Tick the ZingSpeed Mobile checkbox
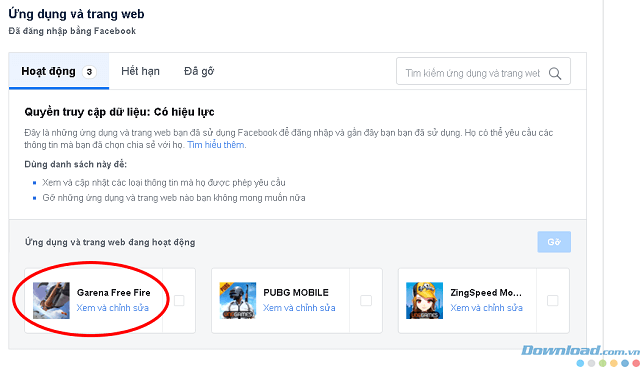Viewport: 640px width, 367px height. (x=552, y=300)
